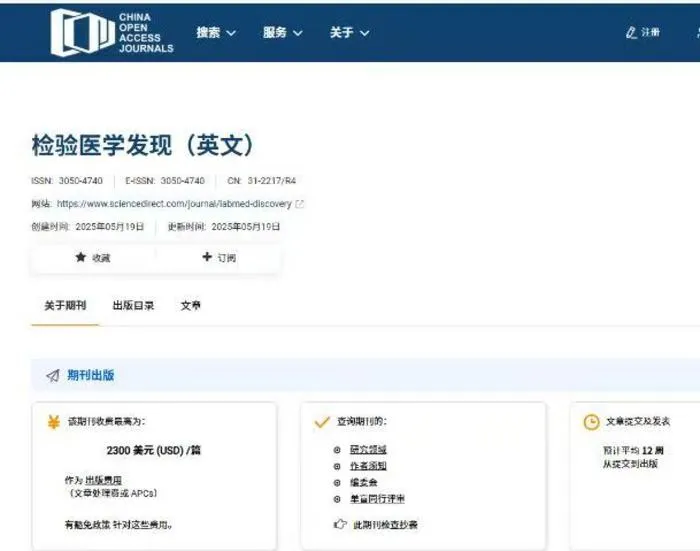Expand the 搜索 dropdown menu
700x551 pixels.
pyautogui.click(x=216, y=33)
